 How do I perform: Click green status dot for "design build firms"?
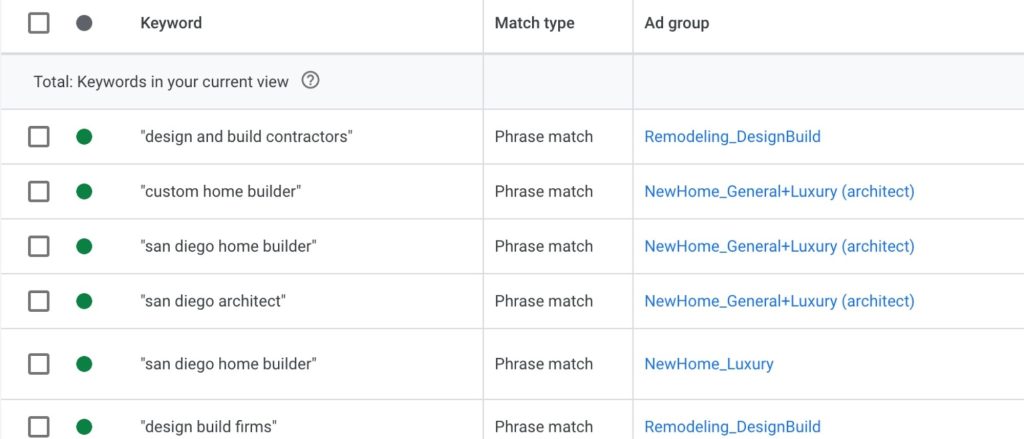[x=84, y=427]
